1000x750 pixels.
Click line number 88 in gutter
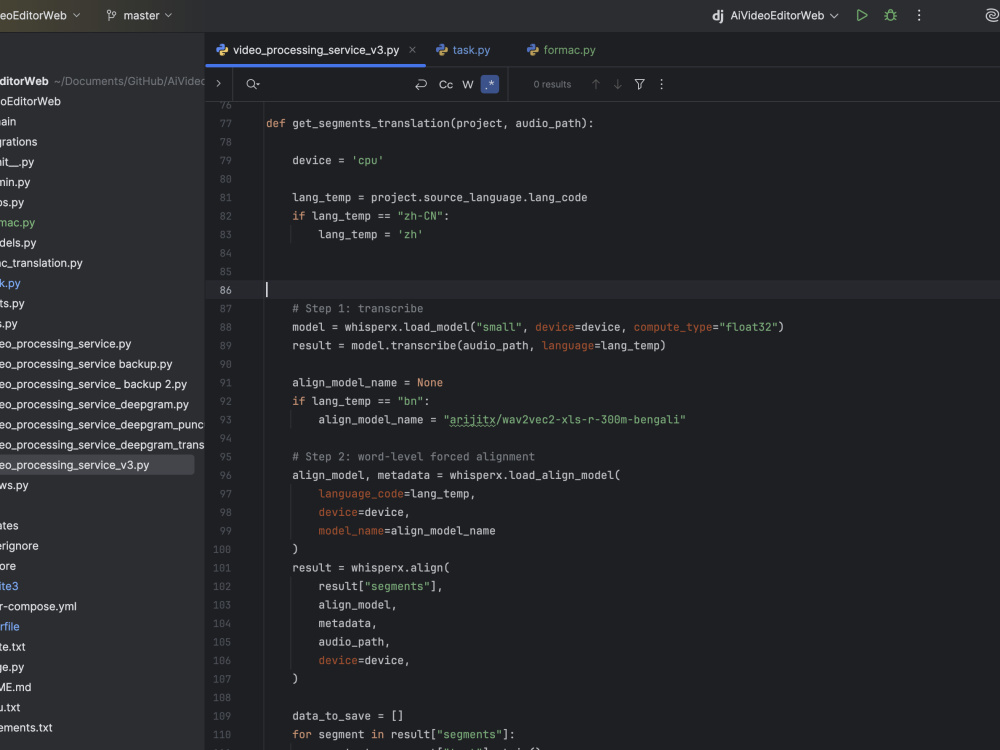(226, 327)
